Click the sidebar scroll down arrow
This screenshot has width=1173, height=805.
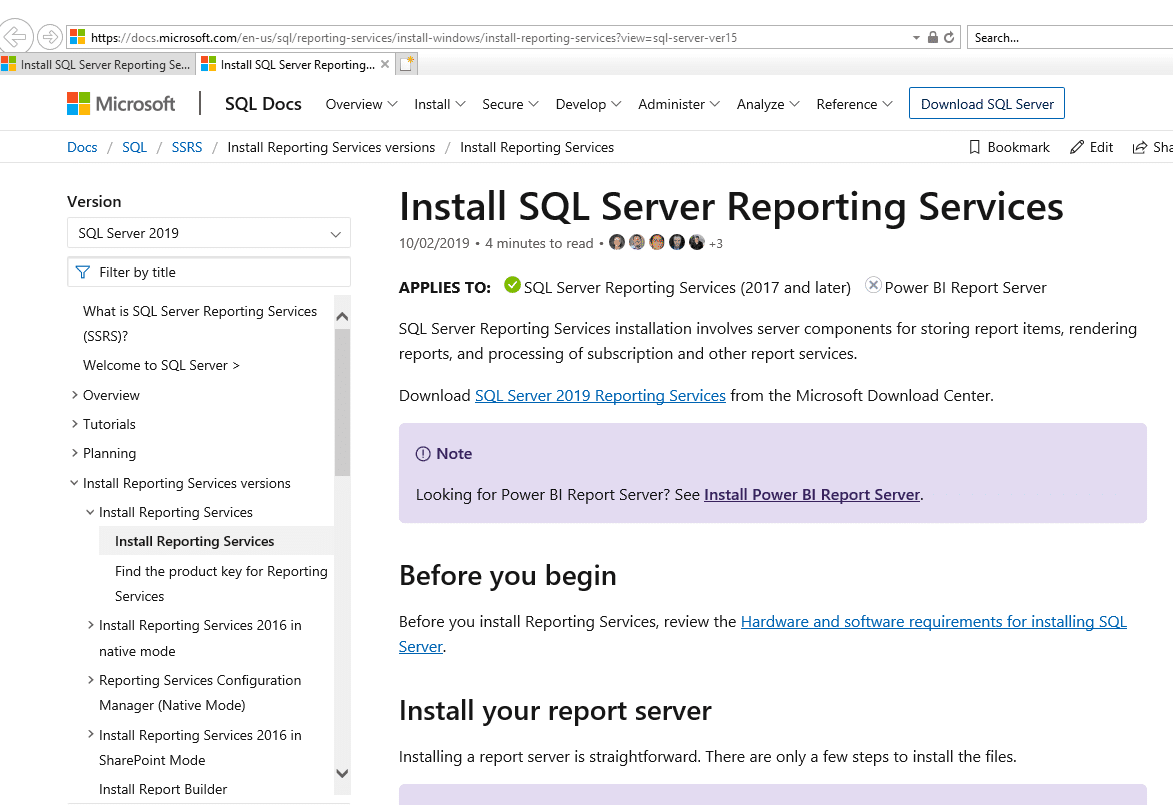tap(342, 773)
